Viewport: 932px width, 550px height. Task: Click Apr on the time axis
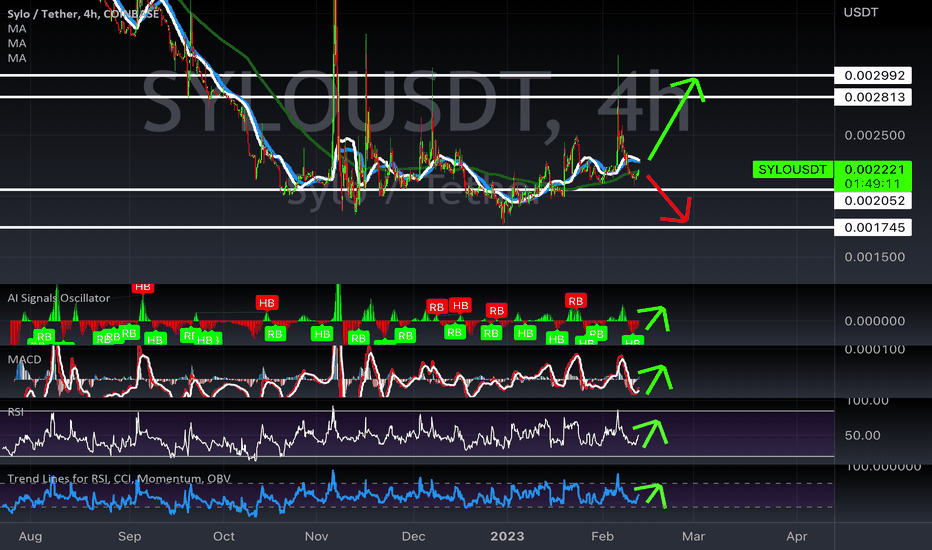[x=796, y=536]
